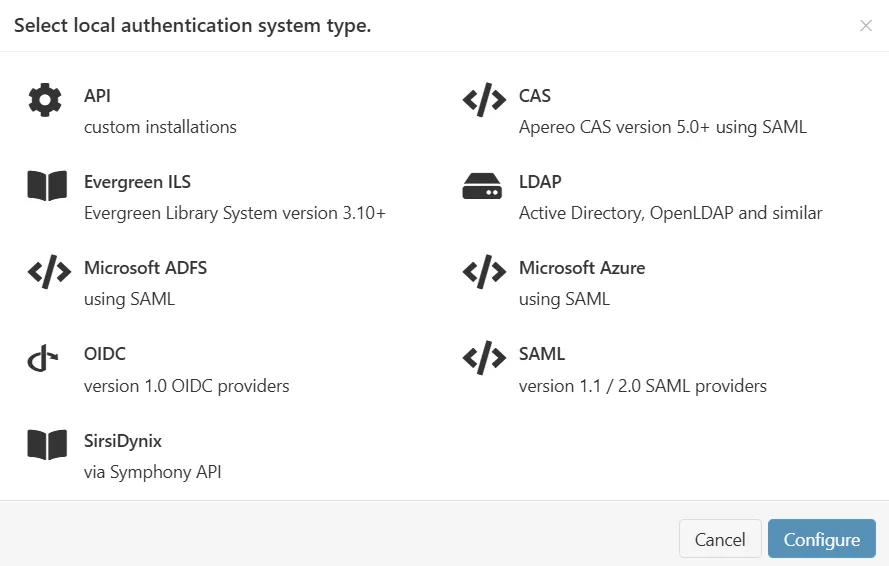889x566 pixels.
Task: Click 'via Symphony API' description
Action: pos(153,472)
